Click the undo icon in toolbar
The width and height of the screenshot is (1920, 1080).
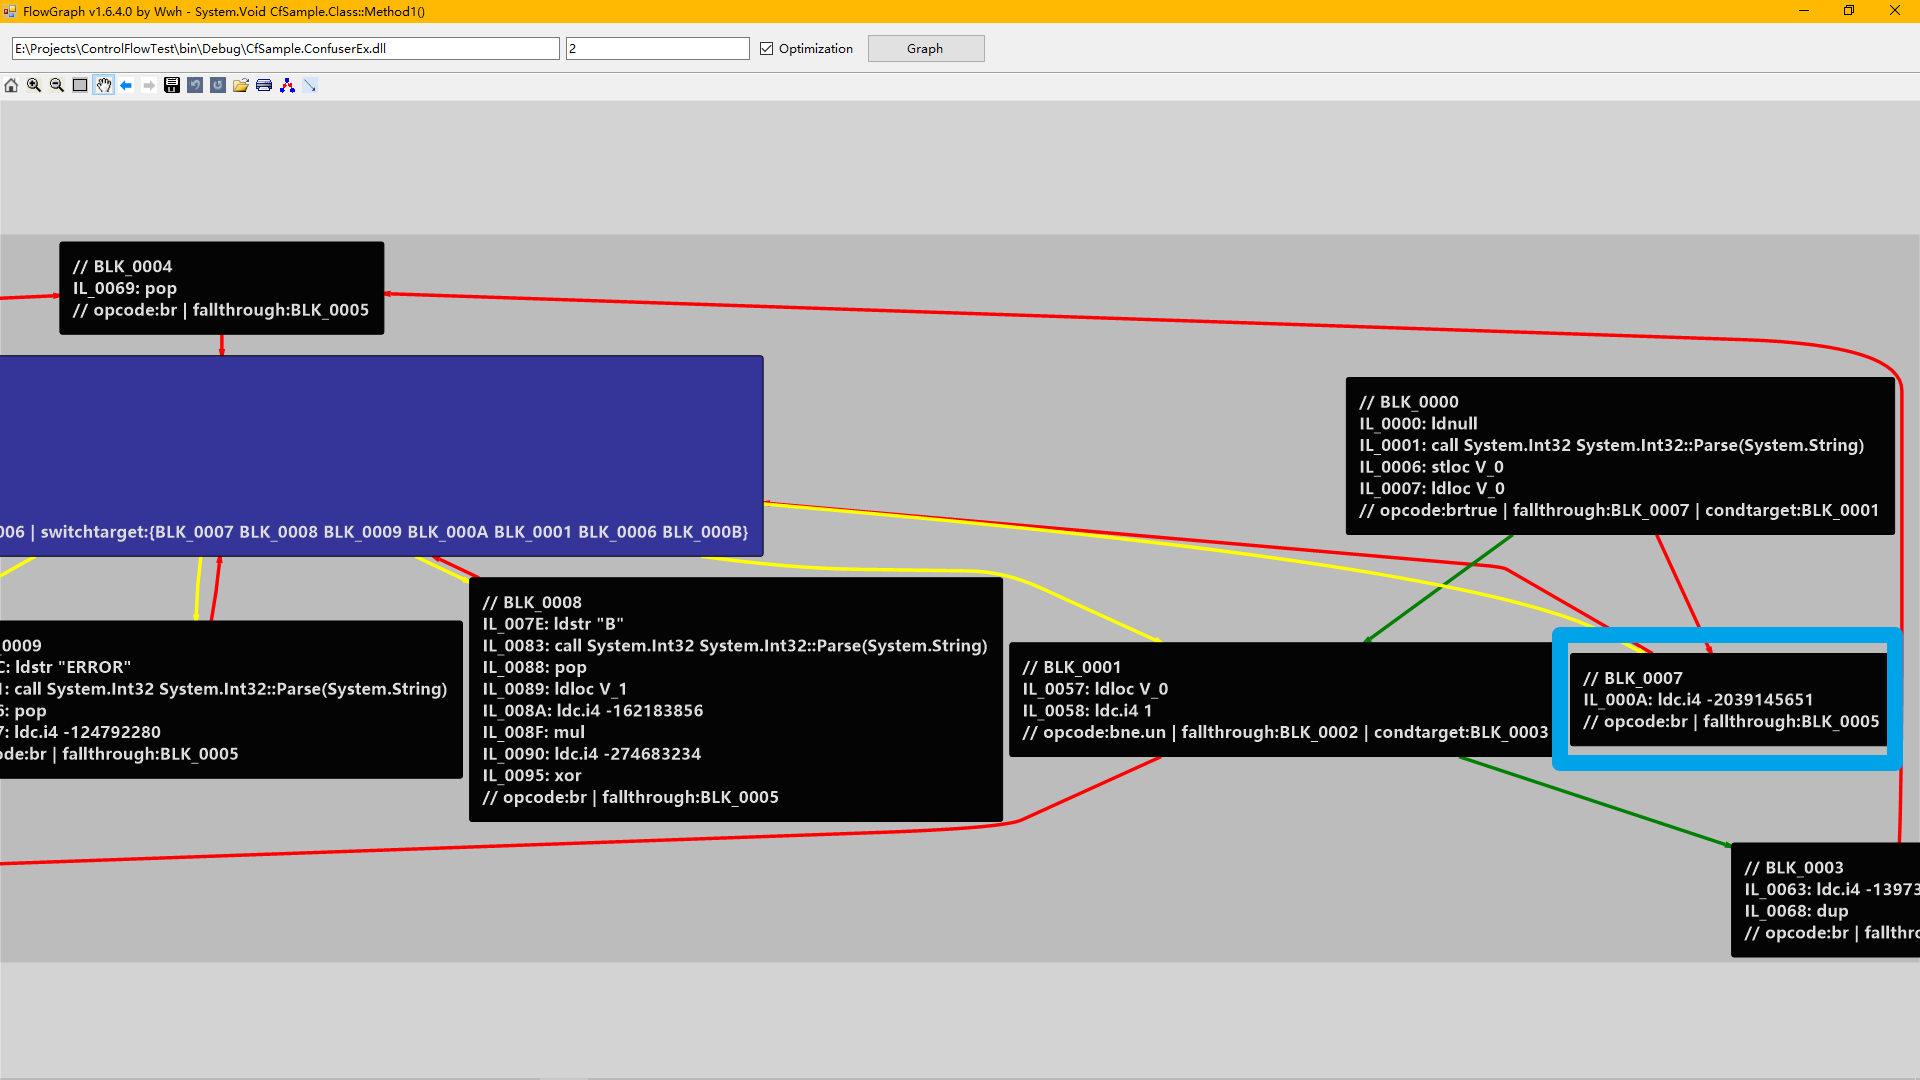[195, 86]
